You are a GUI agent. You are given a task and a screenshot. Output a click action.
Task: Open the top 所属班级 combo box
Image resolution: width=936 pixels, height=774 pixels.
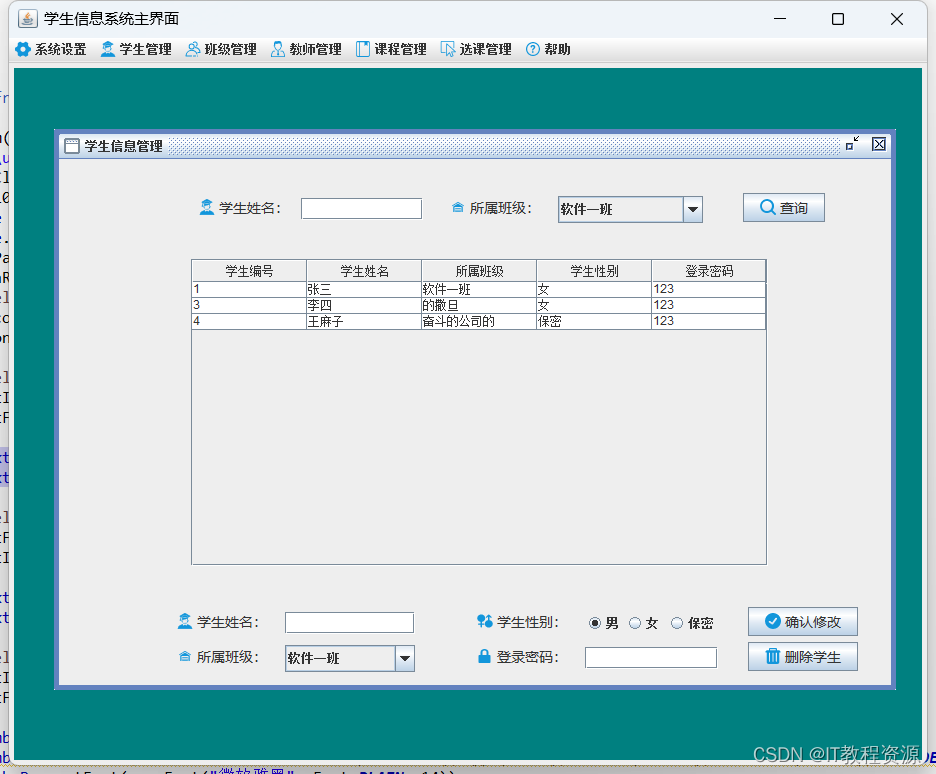[630, 209]
